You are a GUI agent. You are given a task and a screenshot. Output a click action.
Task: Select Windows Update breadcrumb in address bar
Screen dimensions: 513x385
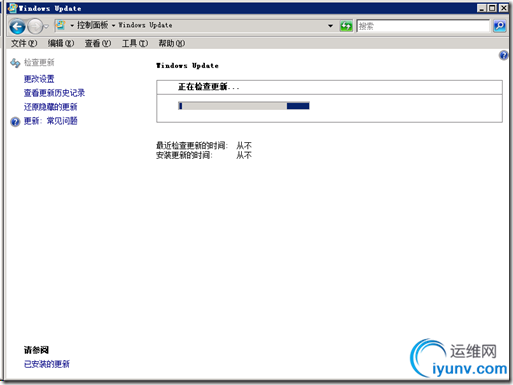click(x=145, y=25)
